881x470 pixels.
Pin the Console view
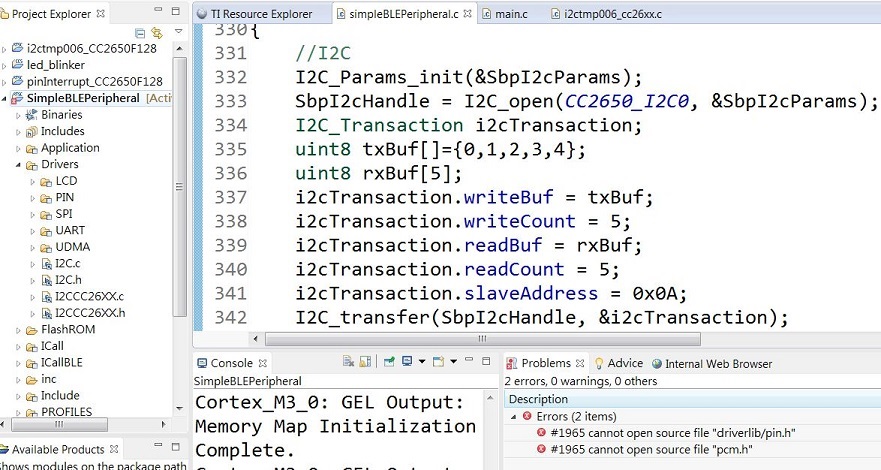coord(389,362)
